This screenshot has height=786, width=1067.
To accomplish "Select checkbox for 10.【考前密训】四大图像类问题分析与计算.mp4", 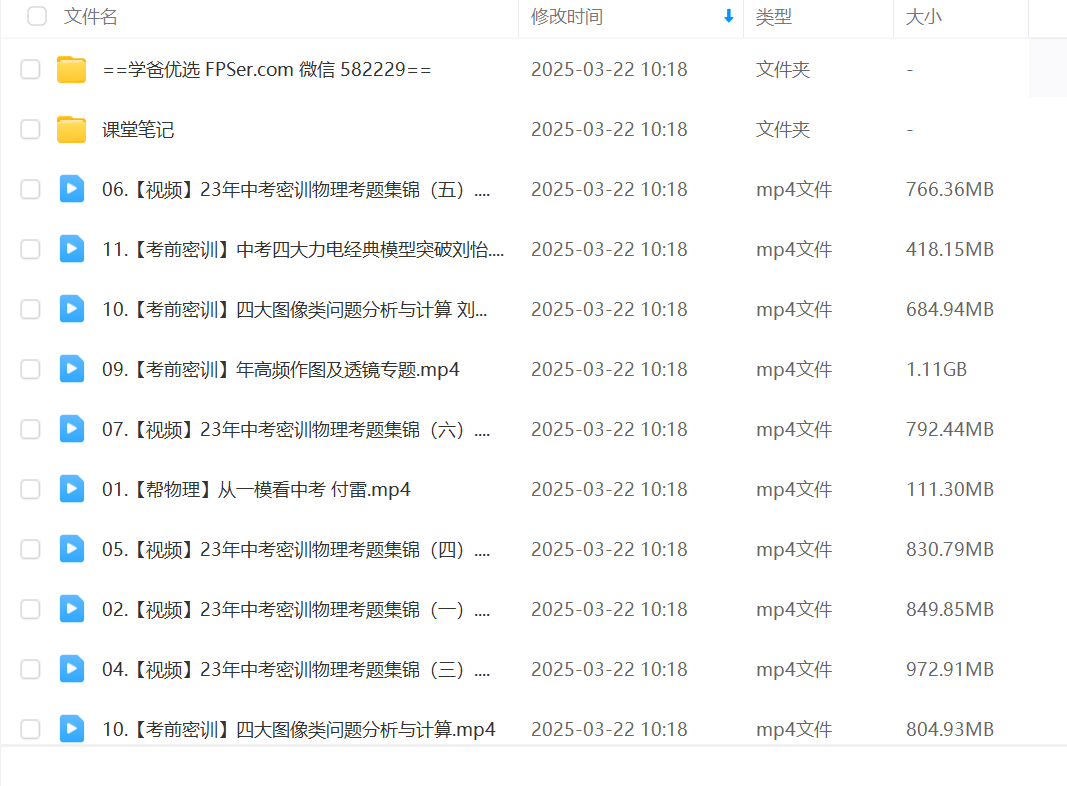I will click(x=30, y=728).
